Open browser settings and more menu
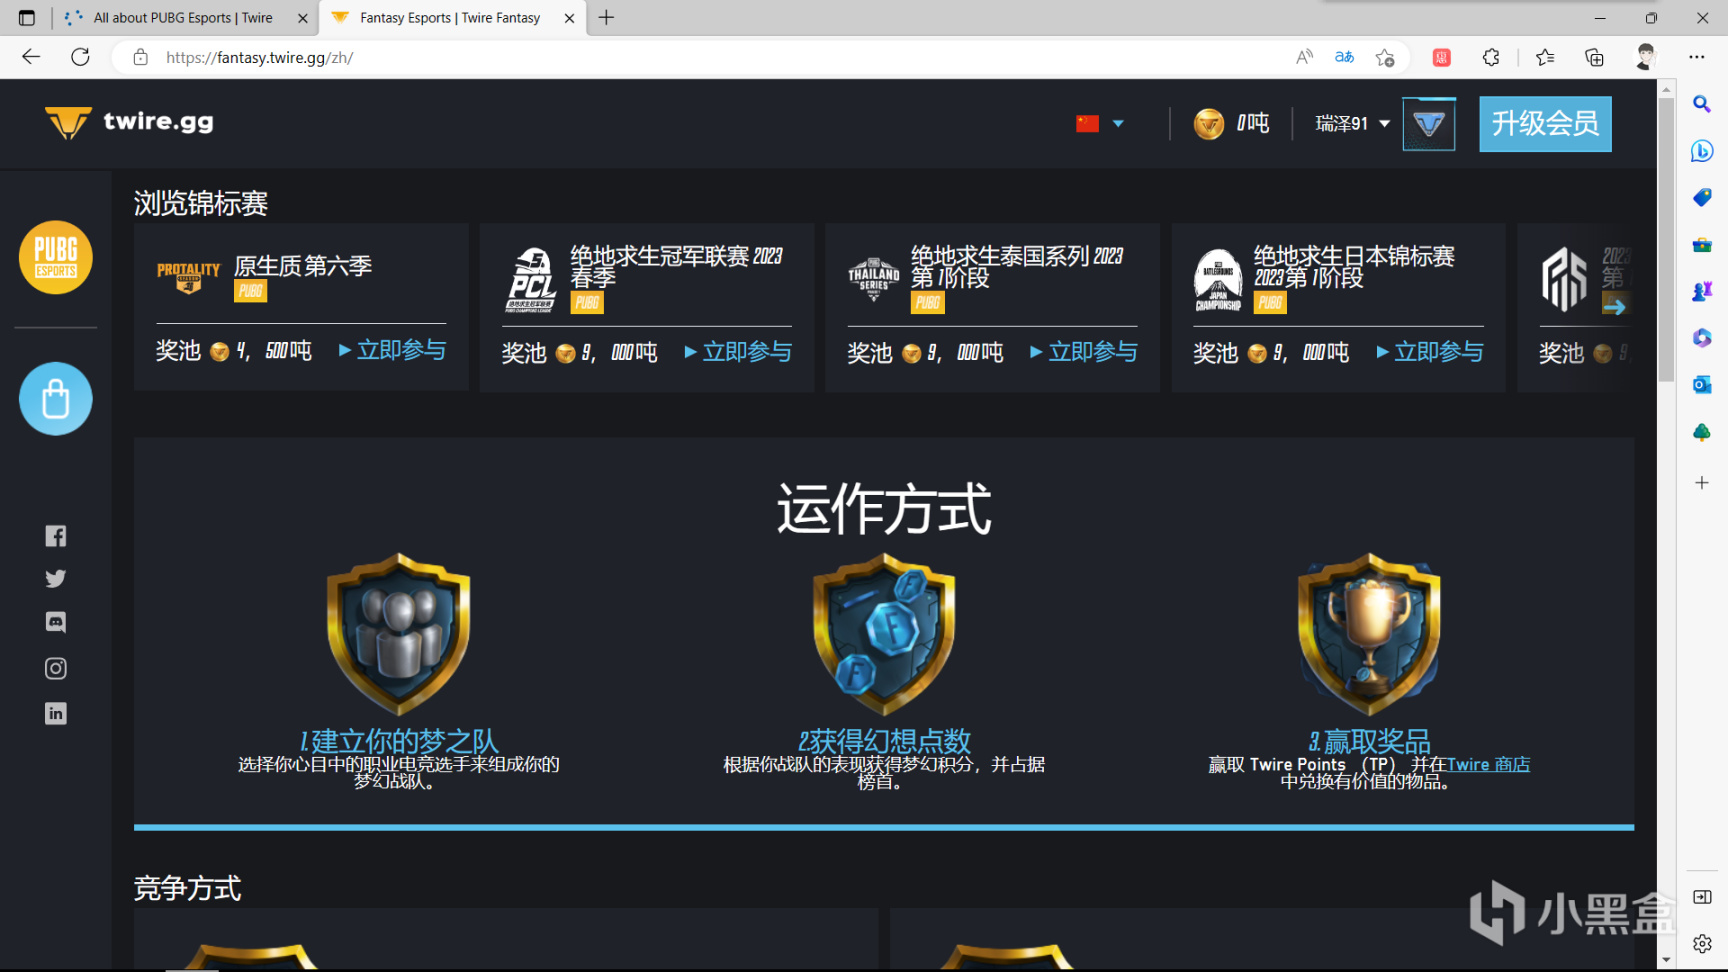Viewport: 1728px width, 972px height. click(x=1697, y=57)
